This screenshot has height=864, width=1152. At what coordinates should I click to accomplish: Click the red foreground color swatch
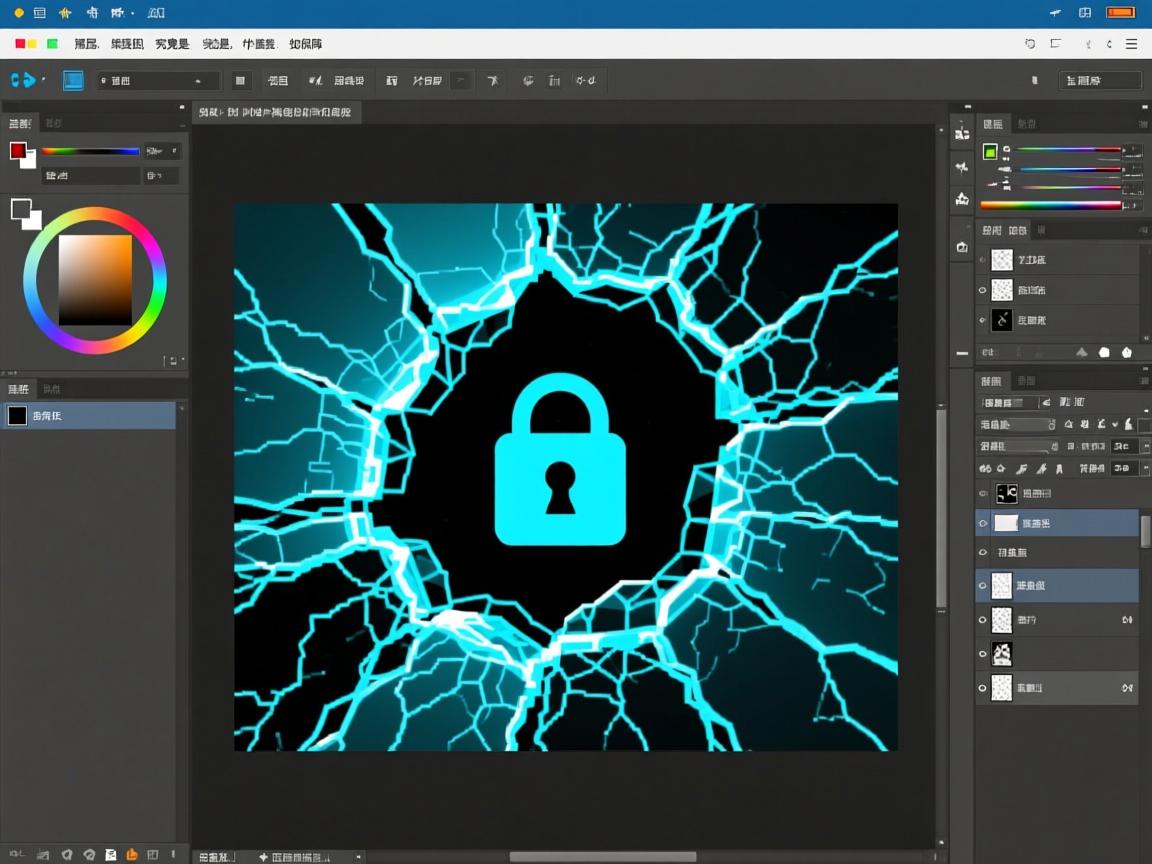pyautogui.click(x=18, y=151)
